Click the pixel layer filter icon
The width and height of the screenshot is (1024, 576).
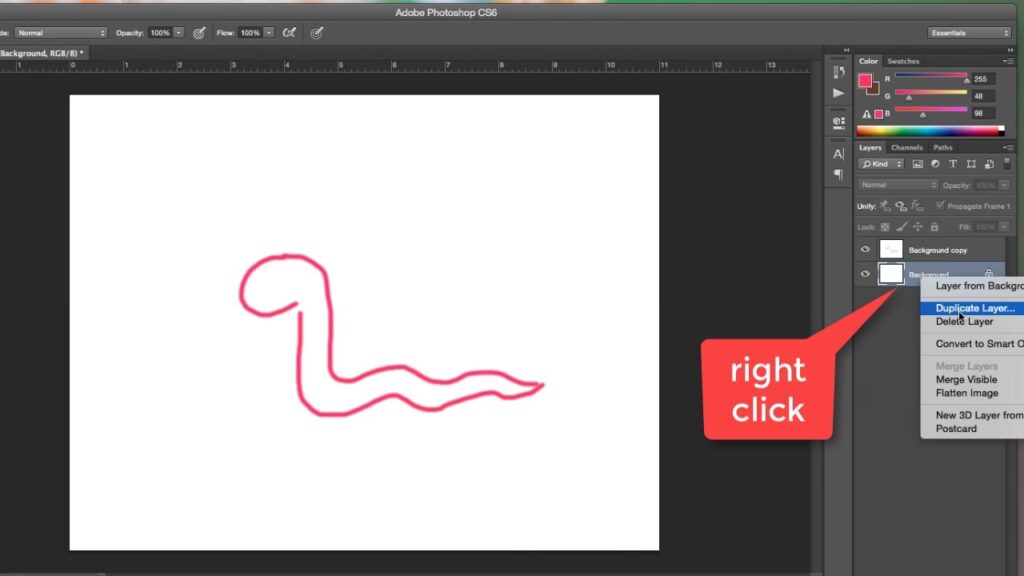(918, 164)
